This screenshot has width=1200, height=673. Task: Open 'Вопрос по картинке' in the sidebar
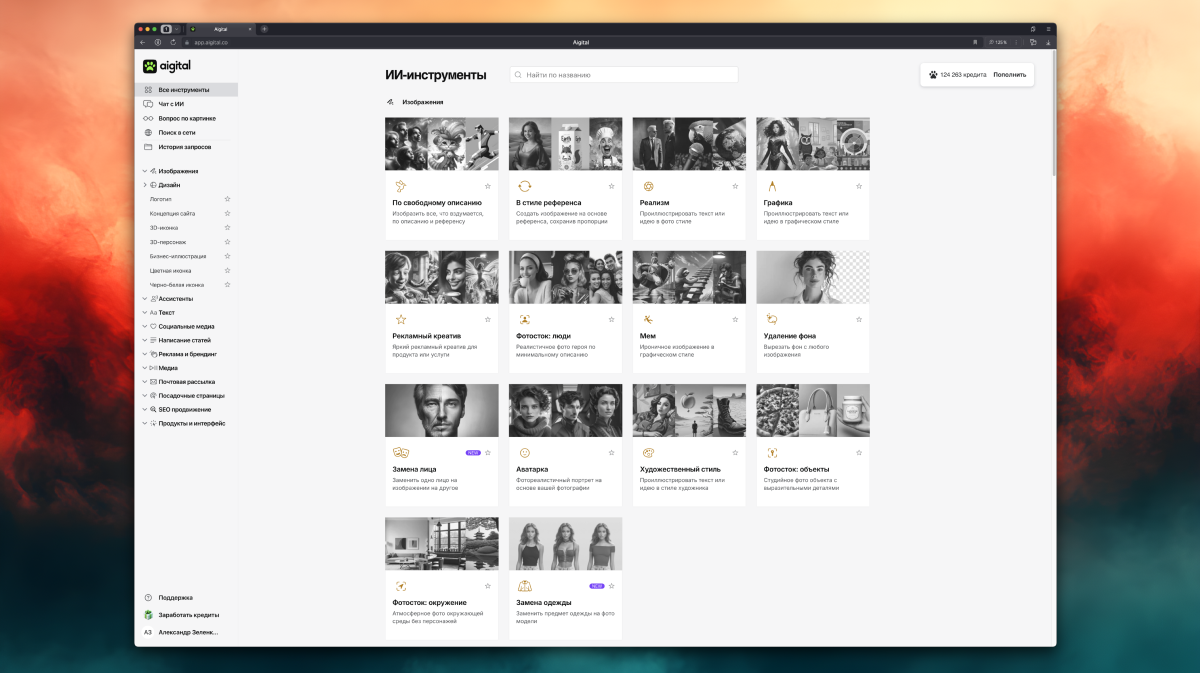[x=186, y=118]
